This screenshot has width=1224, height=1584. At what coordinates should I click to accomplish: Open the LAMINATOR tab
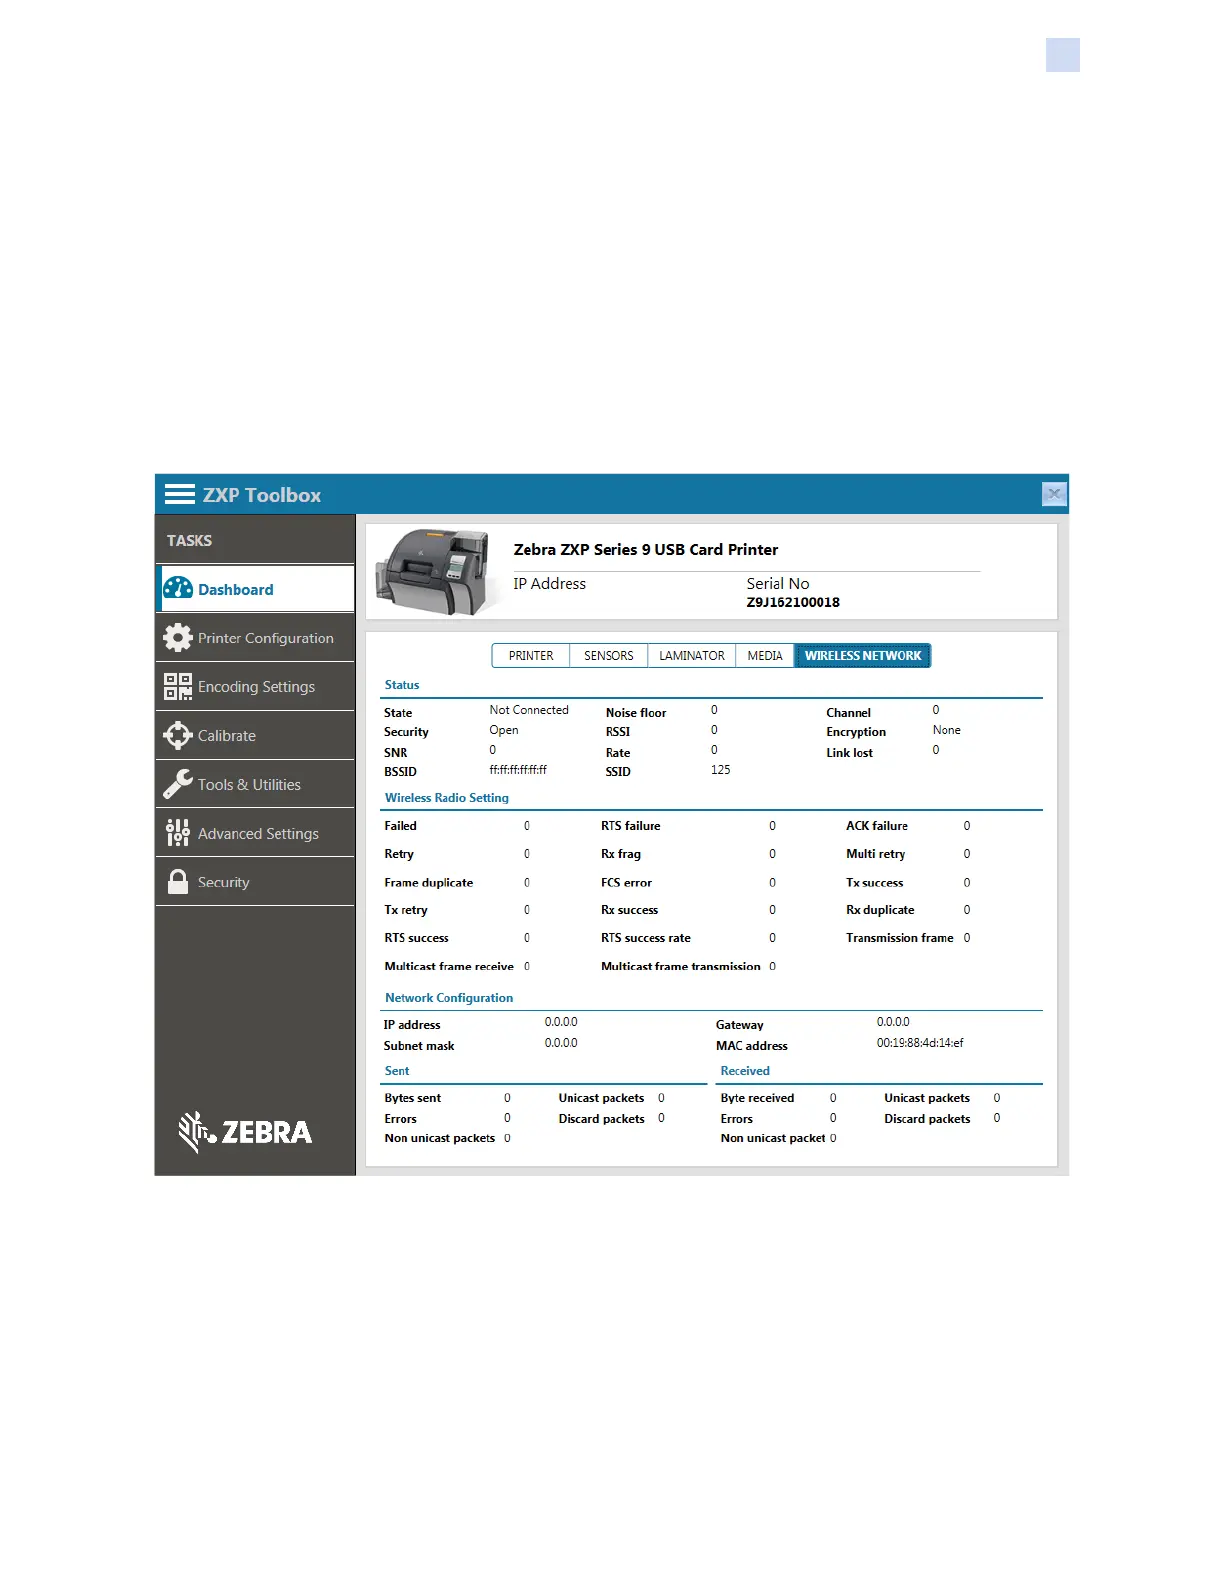(x=692, y=656)
